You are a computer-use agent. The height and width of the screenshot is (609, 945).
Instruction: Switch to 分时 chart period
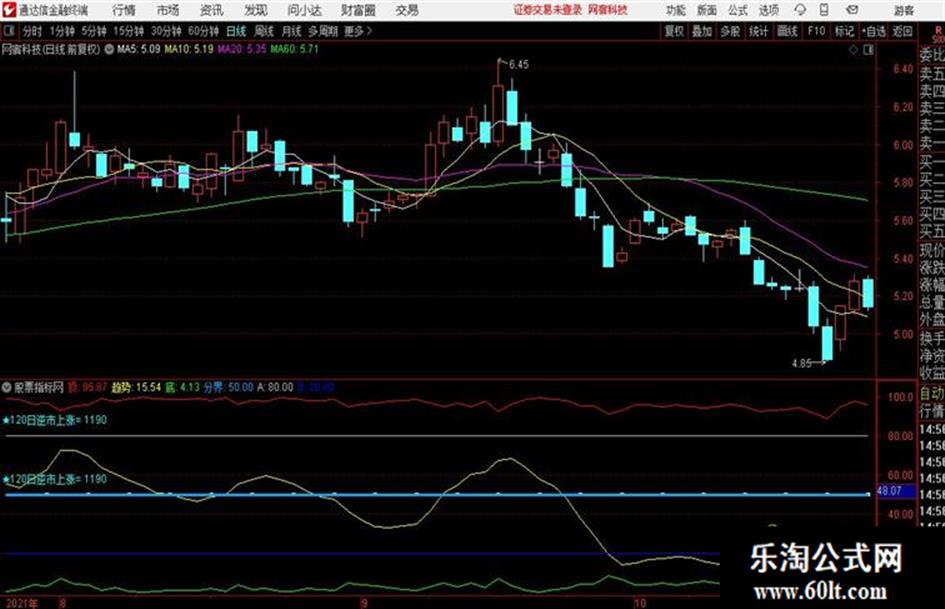coord(32,31)
